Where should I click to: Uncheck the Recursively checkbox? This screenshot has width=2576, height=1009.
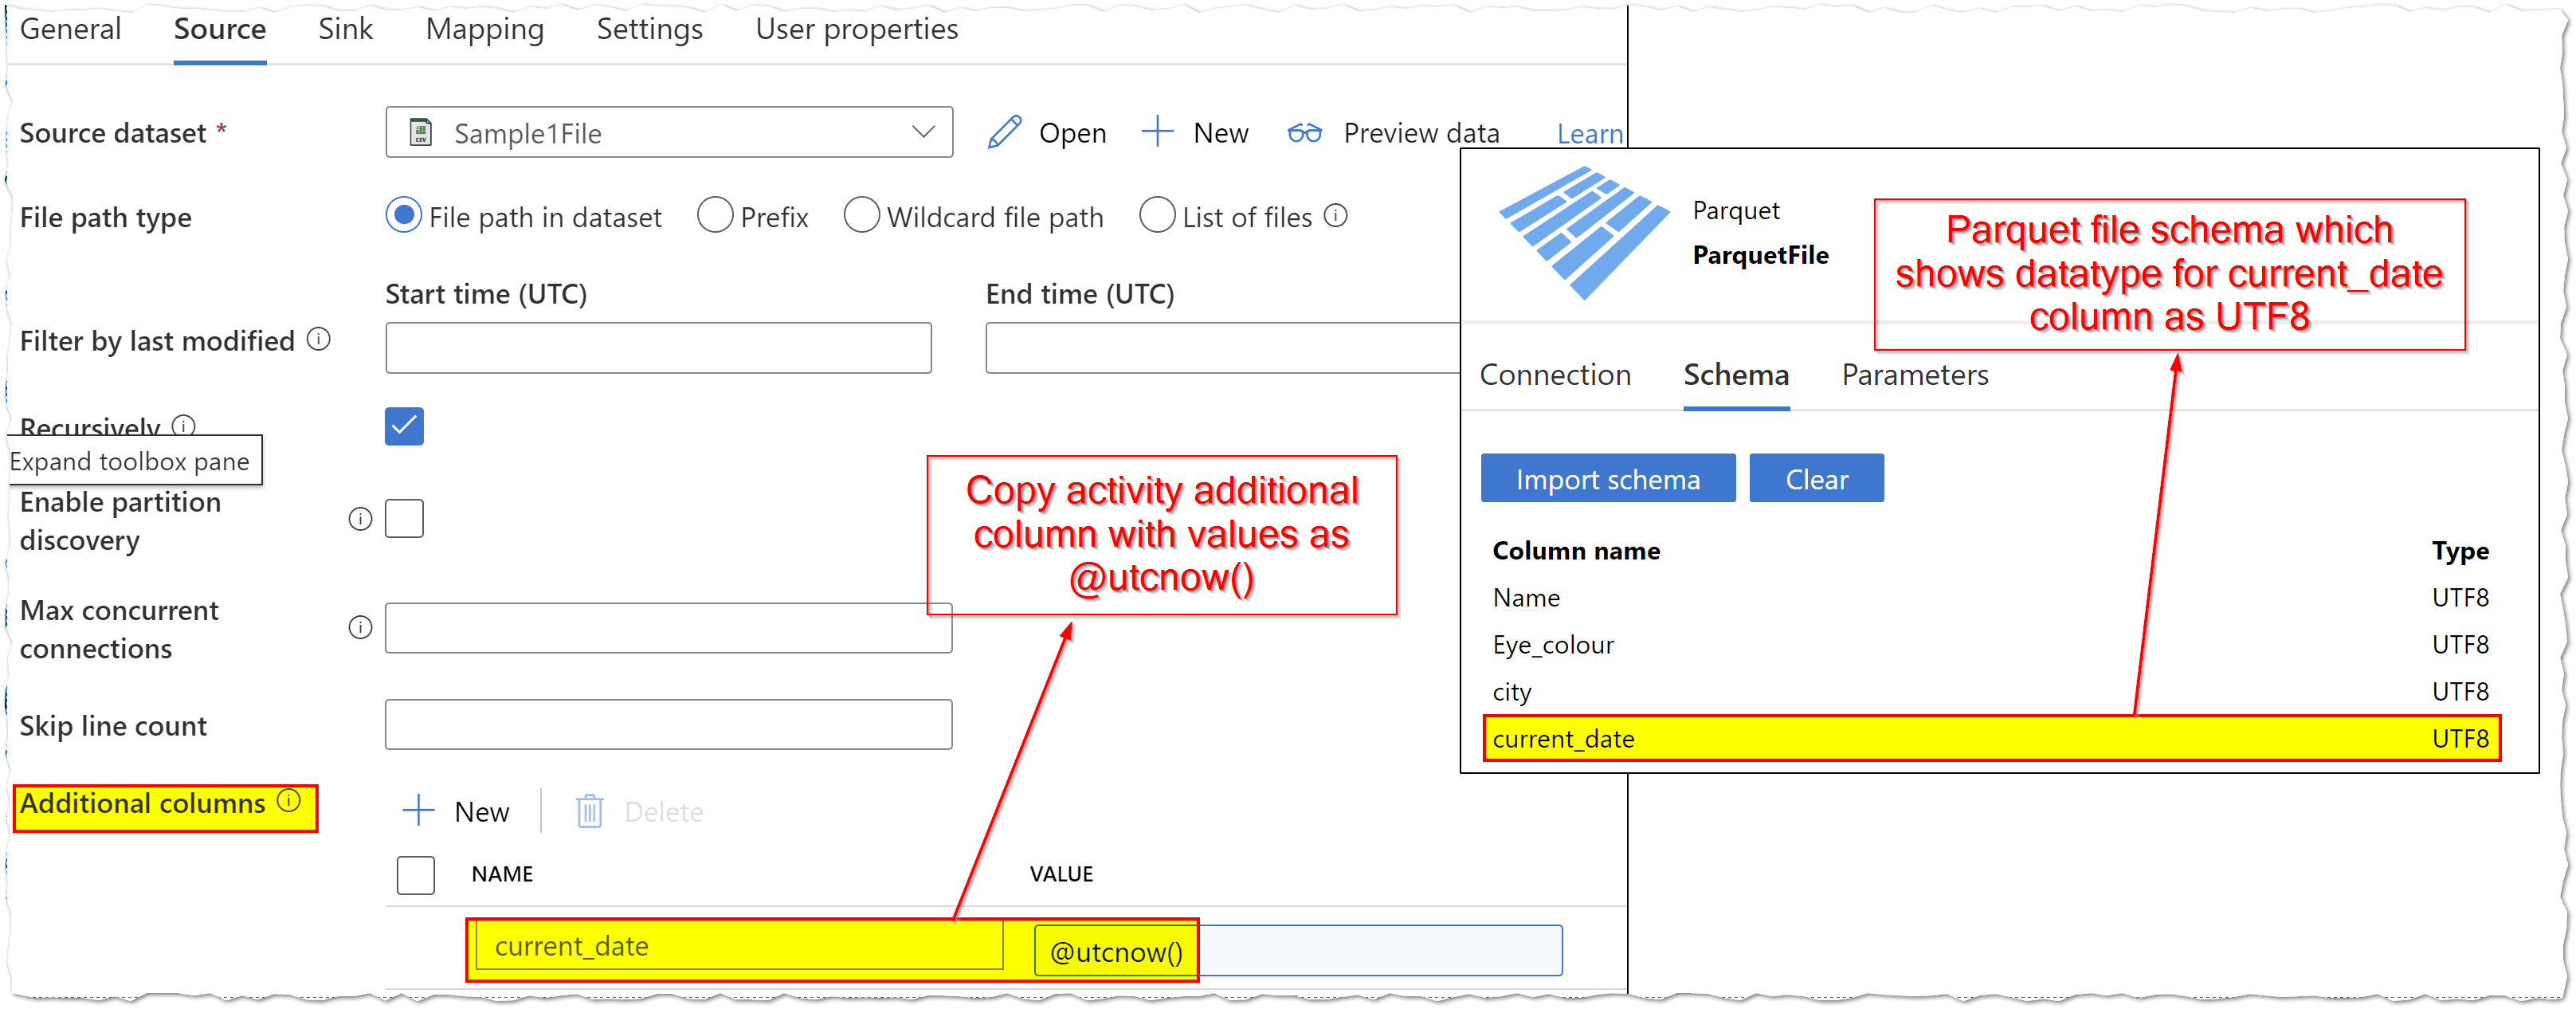pos(404,426)
